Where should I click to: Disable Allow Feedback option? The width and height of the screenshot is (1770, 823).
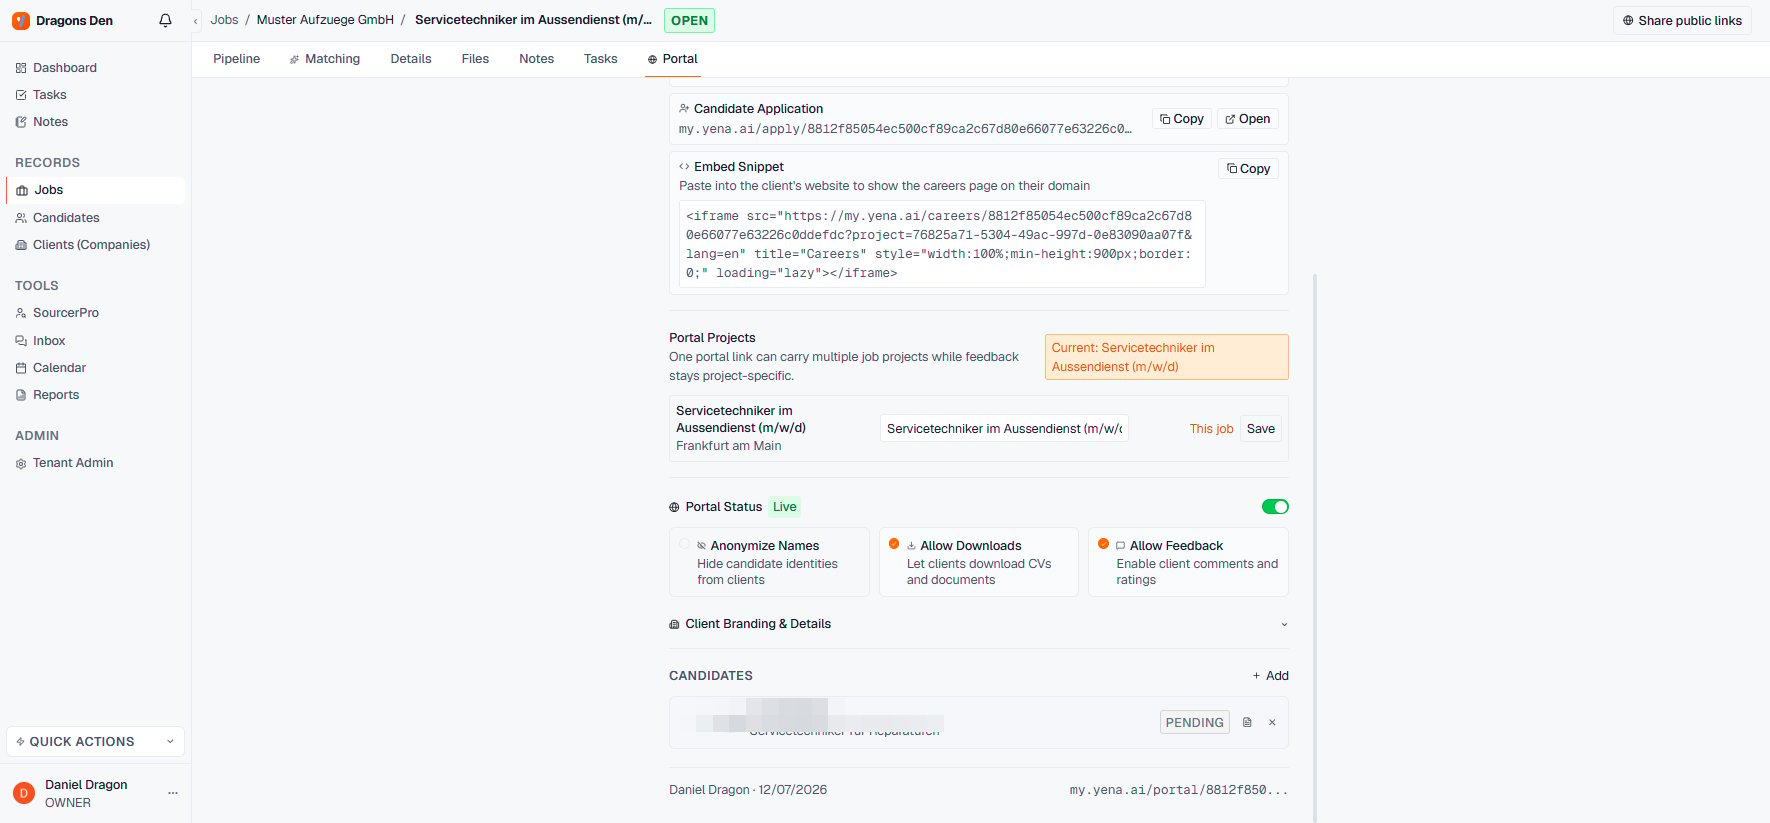(1103, 544)
